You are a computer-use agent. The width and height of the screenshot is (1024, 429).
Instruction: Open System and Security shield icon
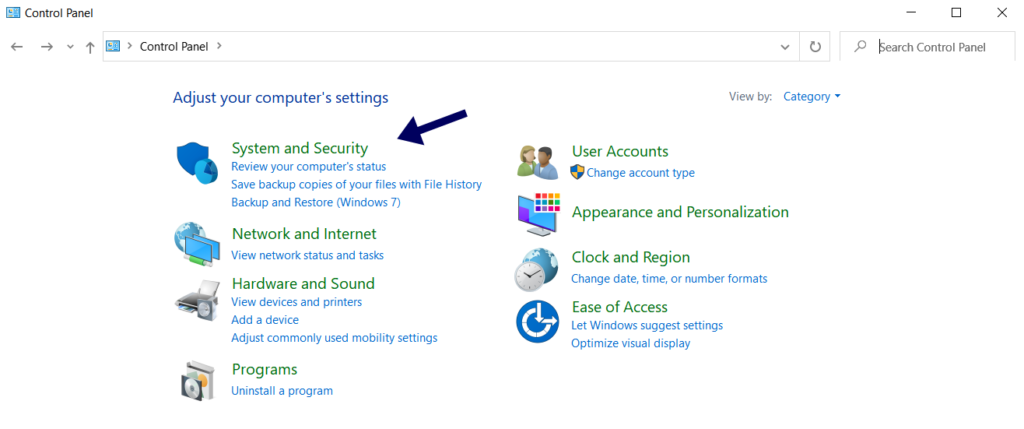(x=197, y=164)
